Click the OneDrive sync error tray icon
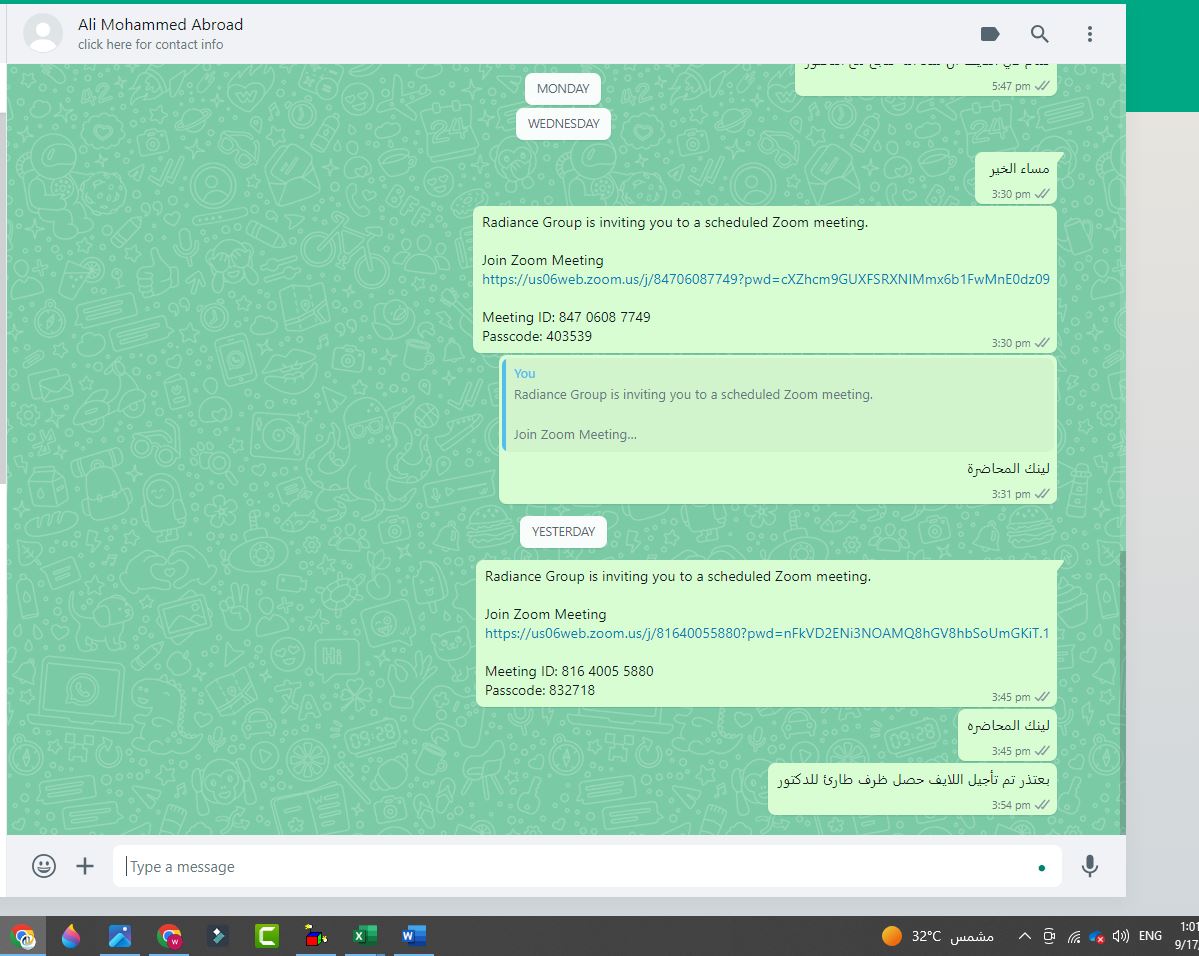Image resolution: width=1199 pixels, height=956 pixels. click(1097, 937)
